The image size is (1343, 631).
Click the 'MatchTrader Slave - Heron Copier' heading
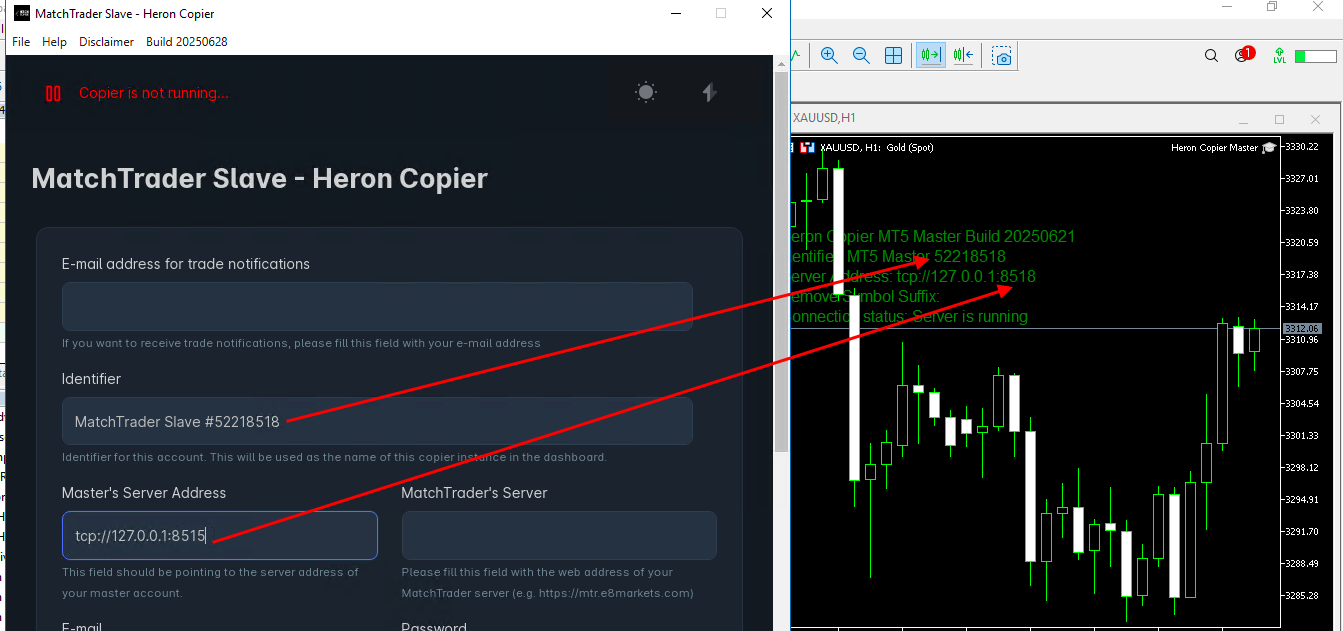coord(260,179)
